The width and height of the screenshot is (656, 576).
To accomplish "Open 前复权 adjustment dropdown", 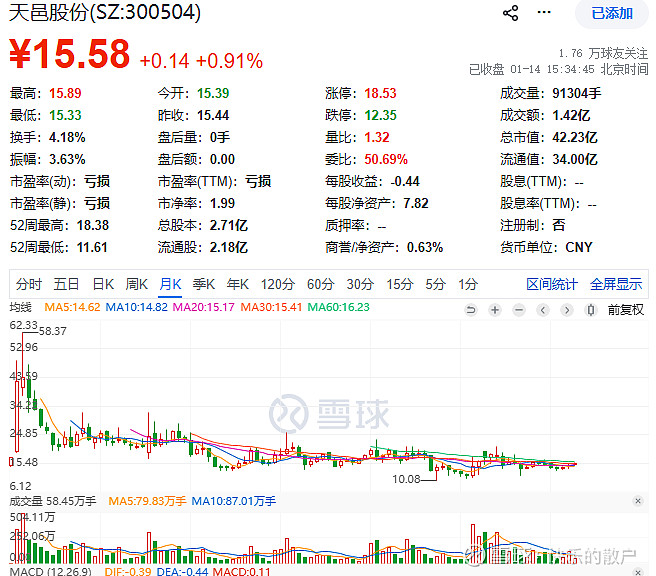I will click(625, 310).
